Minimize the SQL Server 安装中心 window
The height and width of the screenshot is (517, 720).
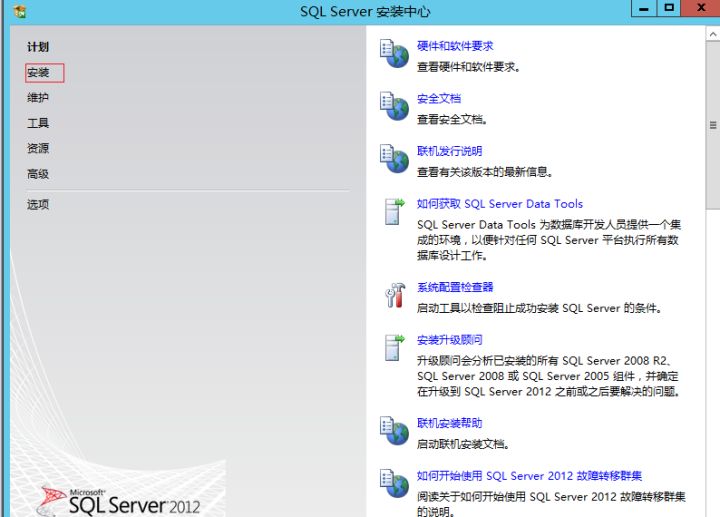coord(644,8)
